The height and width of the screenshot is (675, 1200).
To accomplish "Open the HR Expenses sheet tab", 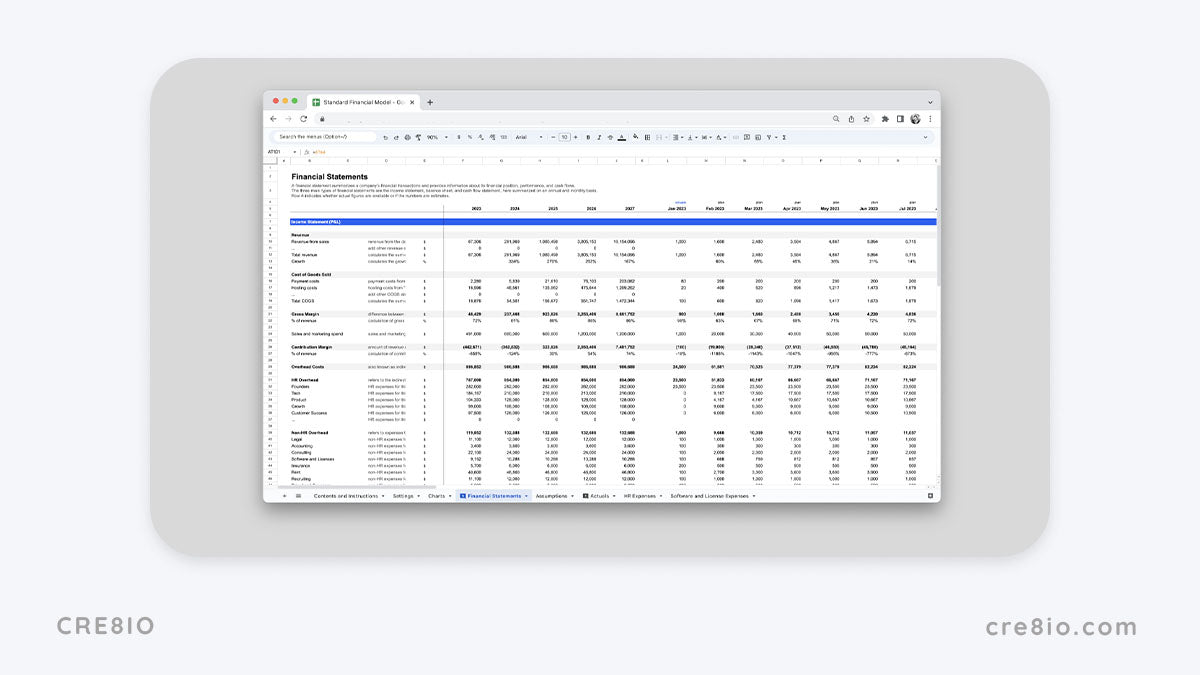I will (x=640, y=496).
